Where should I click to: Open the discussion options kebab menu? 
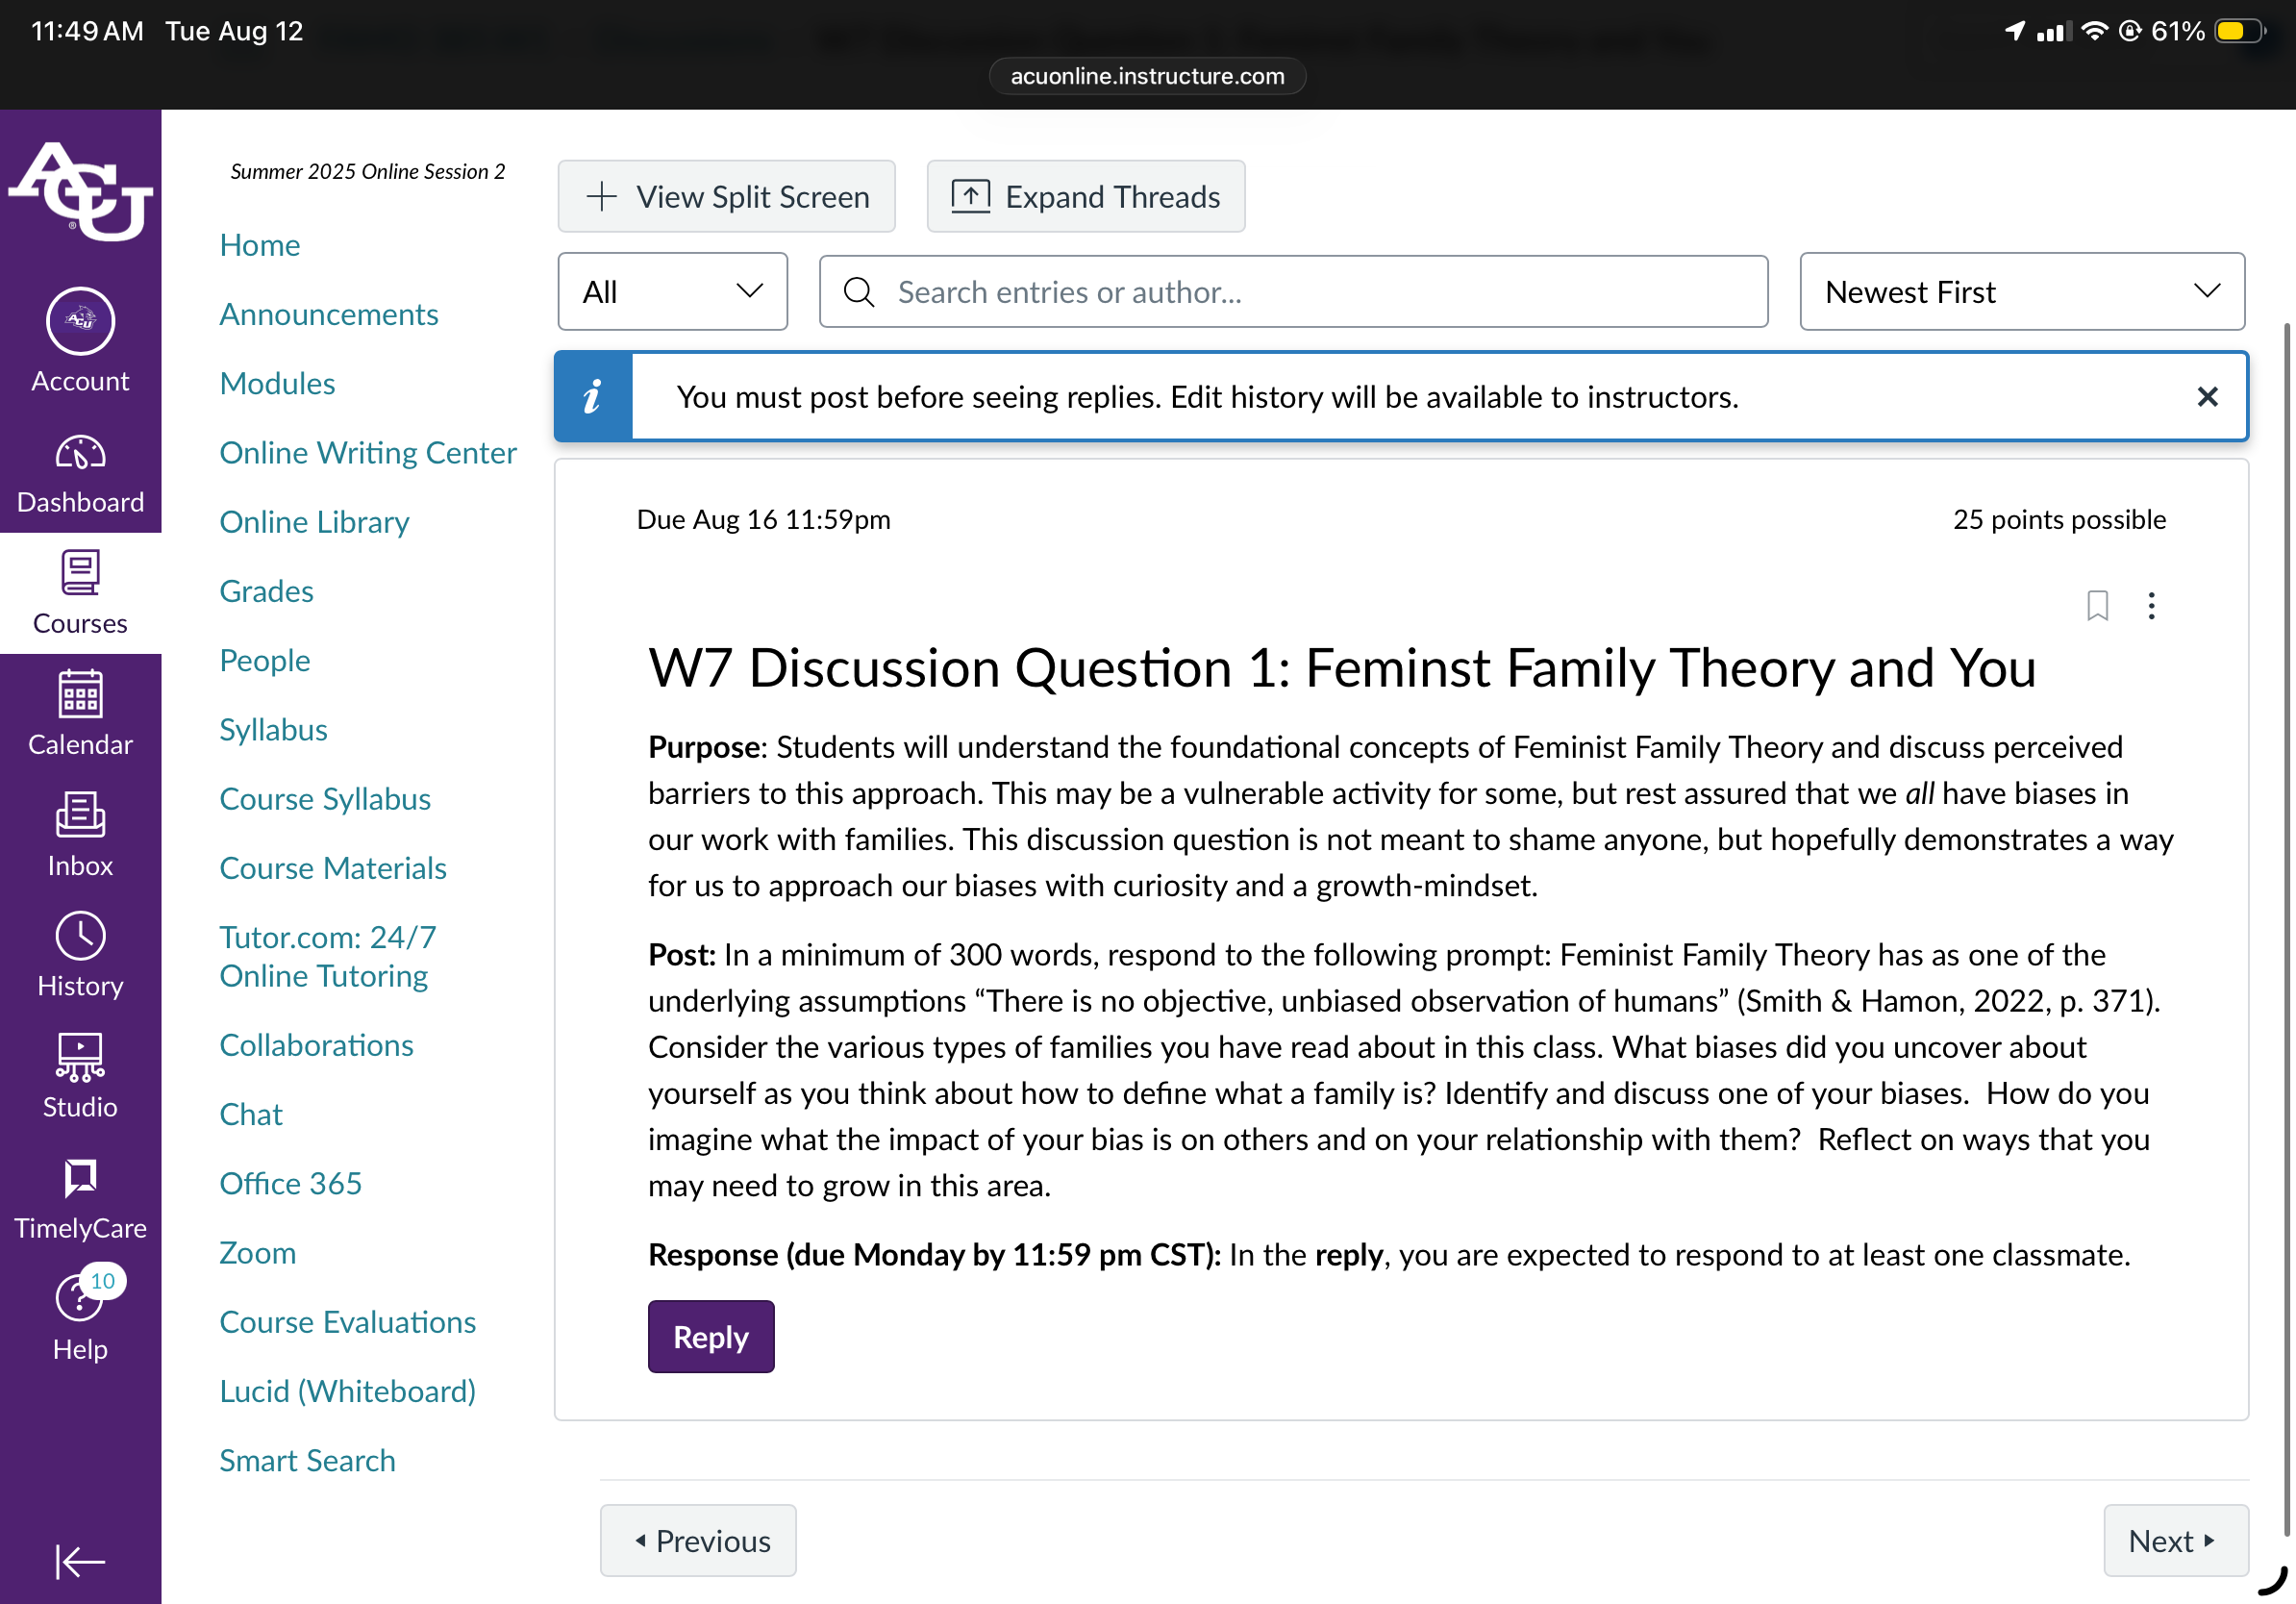coord(2151,605)
